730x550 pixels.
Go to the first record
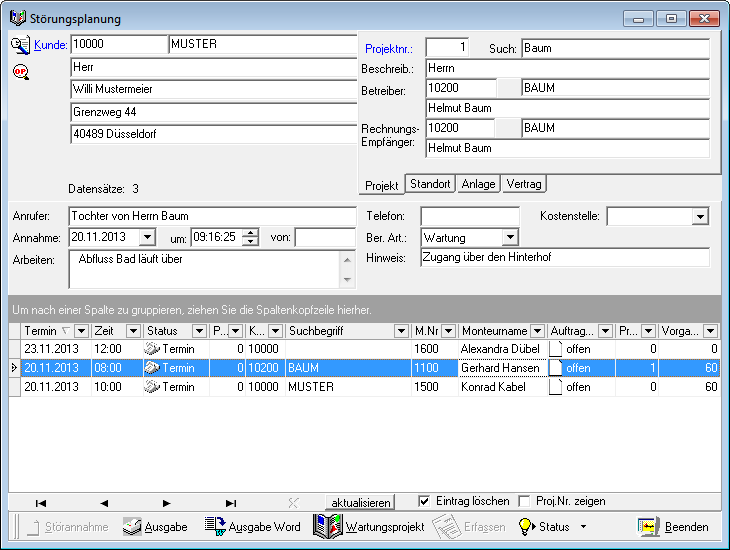pyautogui.click(x=41, y=502)
